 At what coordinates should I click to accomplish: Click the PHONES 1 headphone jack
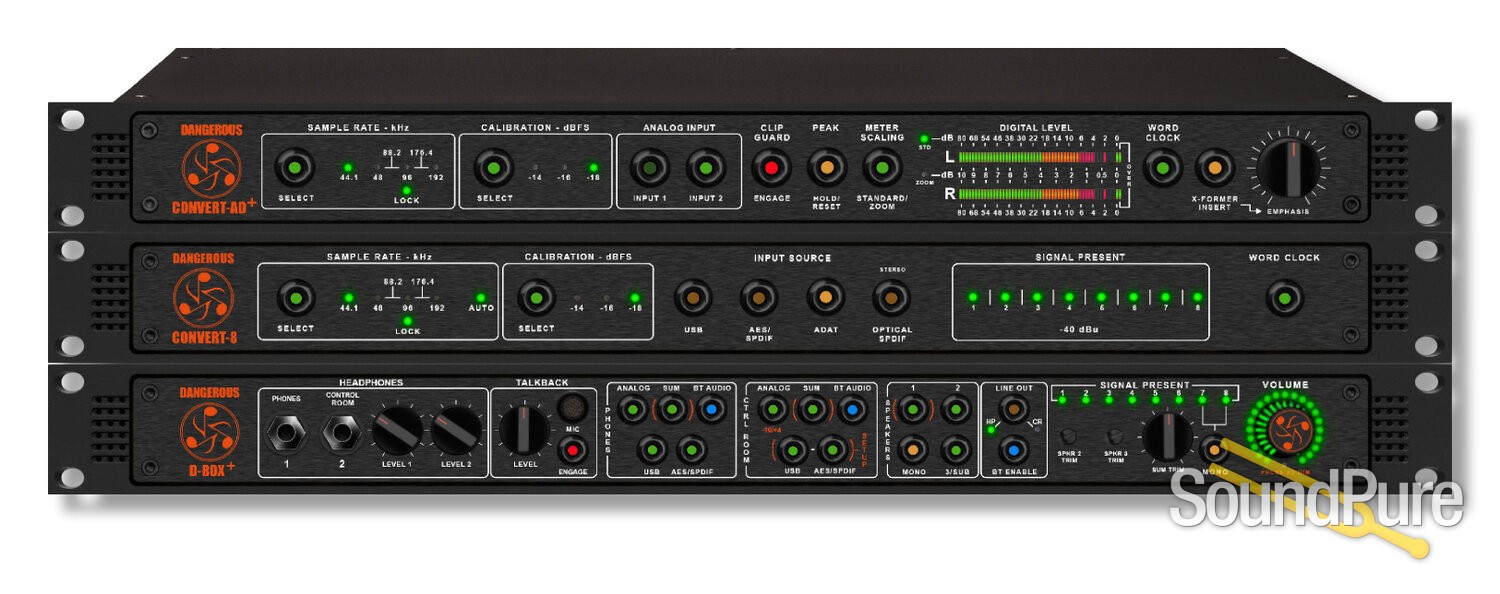tap(287, 432)
